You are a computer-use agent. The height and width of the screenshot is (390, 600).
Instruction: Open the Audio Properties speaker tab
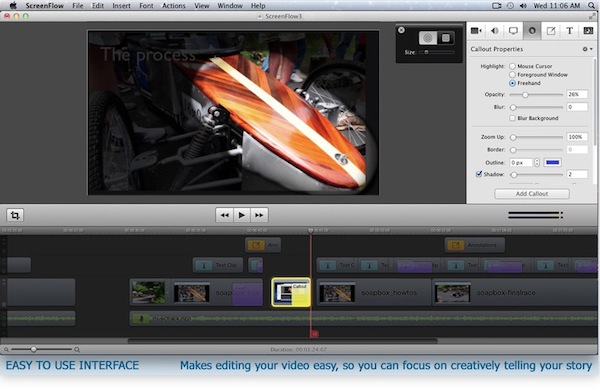(x=495, y=31)
